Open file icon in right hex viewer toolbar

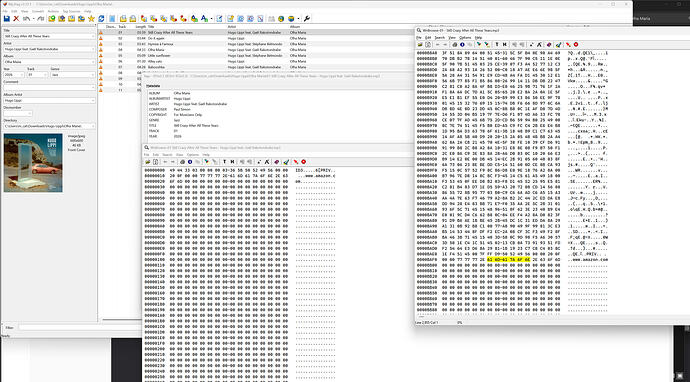point(420,44)
